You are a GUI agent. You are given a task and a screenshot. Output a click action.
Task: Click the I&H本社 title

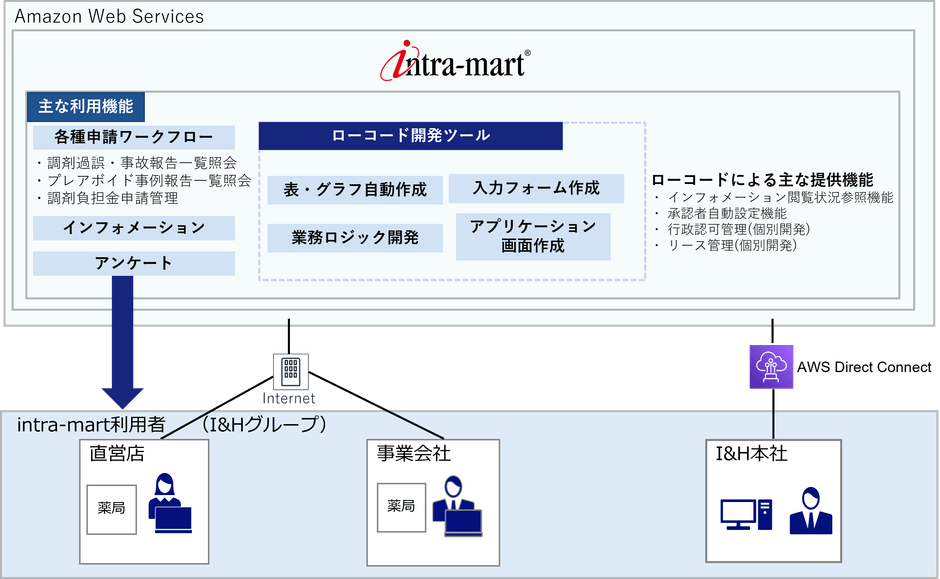751,454
